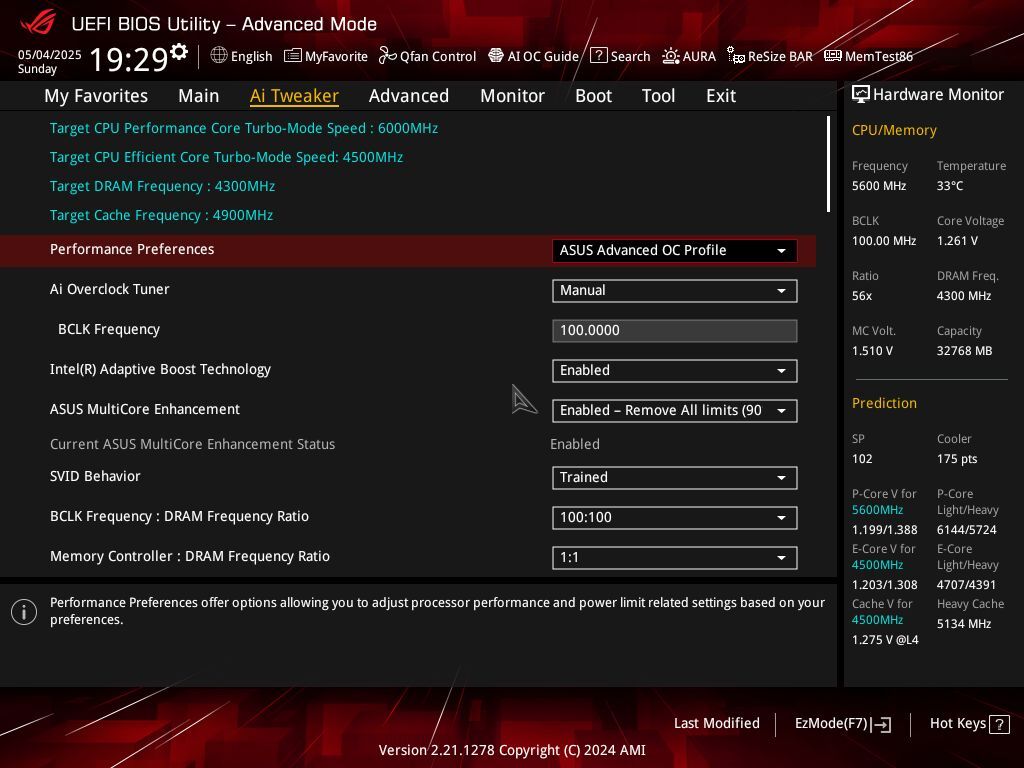The image size is (1024, 768).
Task: Go to the Boot tab
Action: coord(593,96)
